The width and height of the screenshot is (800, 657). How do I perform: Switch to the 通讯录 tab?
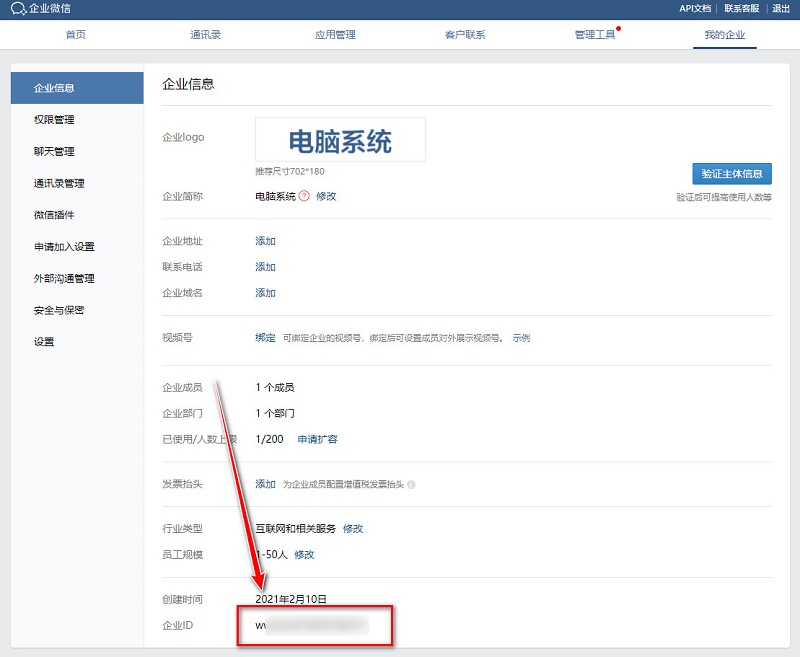(x=206, y=35)
